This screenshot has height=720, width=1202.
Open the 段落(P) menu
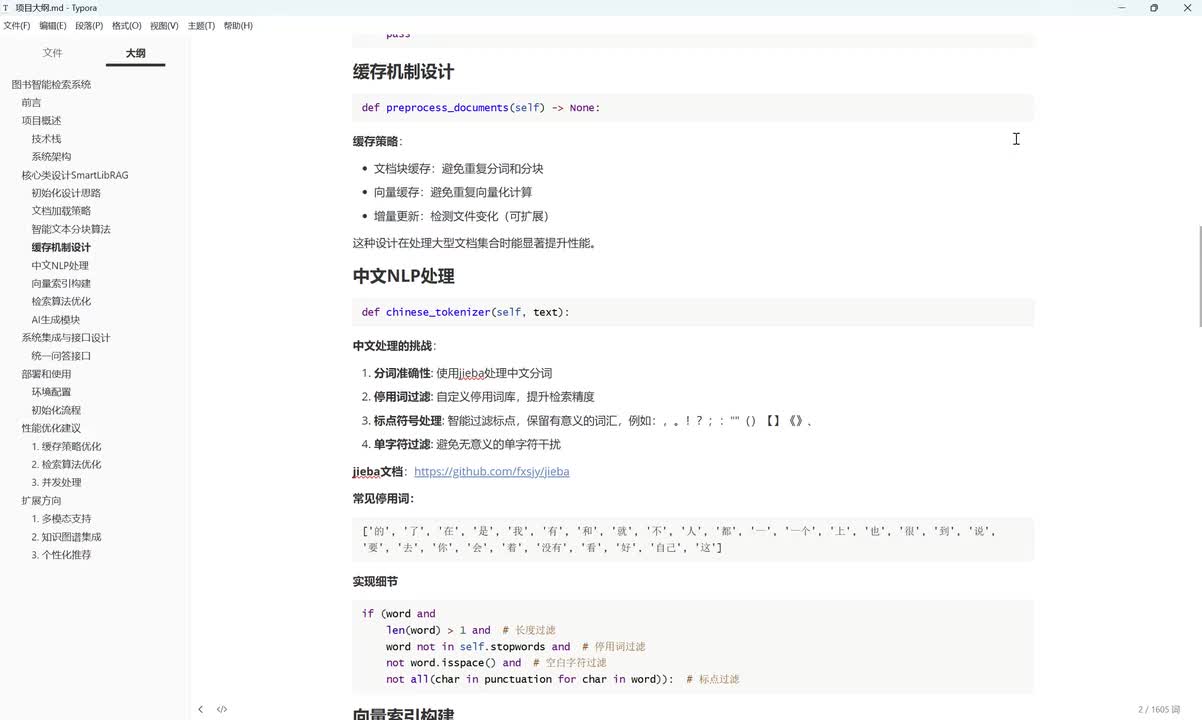click(89, 26)
